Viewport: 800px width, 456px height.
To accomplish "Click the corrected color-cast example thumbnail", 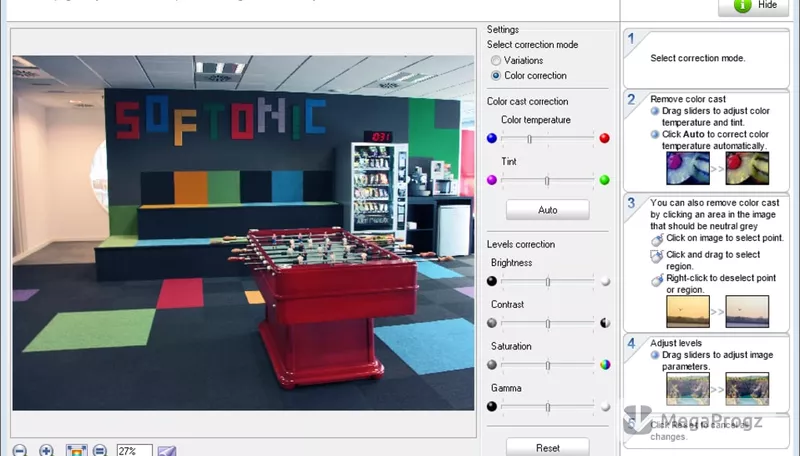I will [747, 168].
